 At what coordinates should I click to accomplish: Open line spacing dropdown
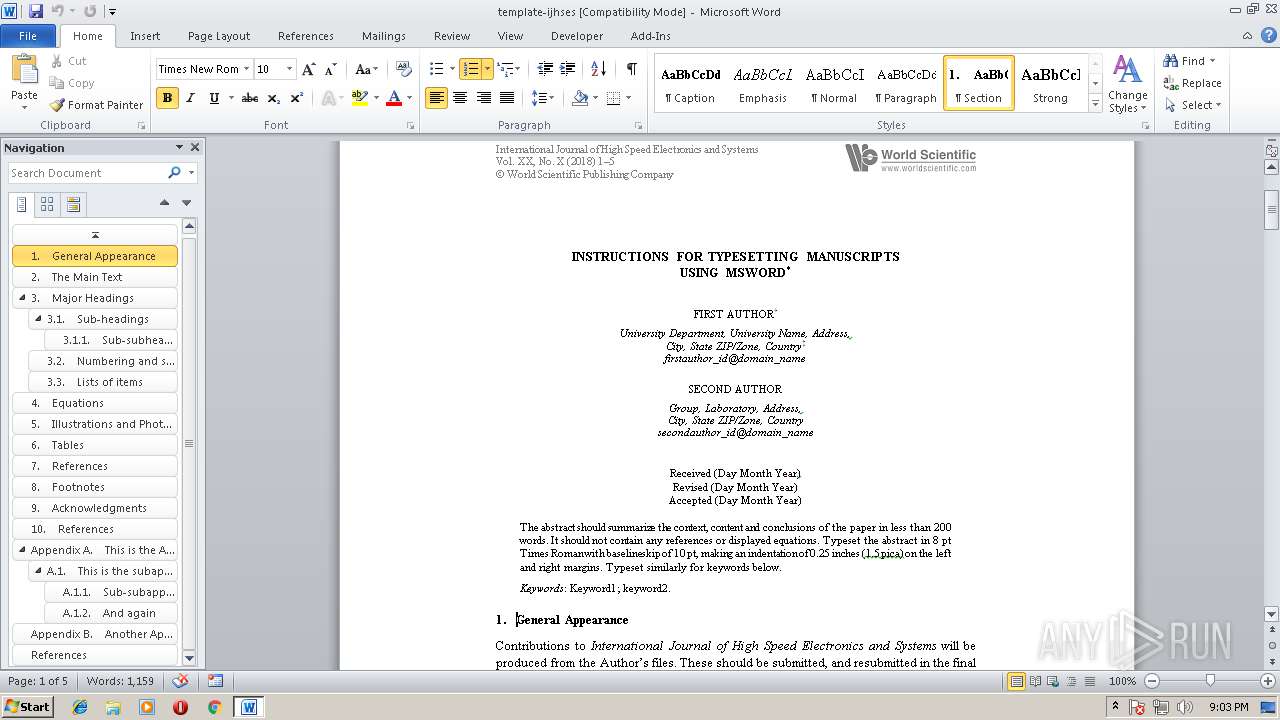tap(543, 98)
